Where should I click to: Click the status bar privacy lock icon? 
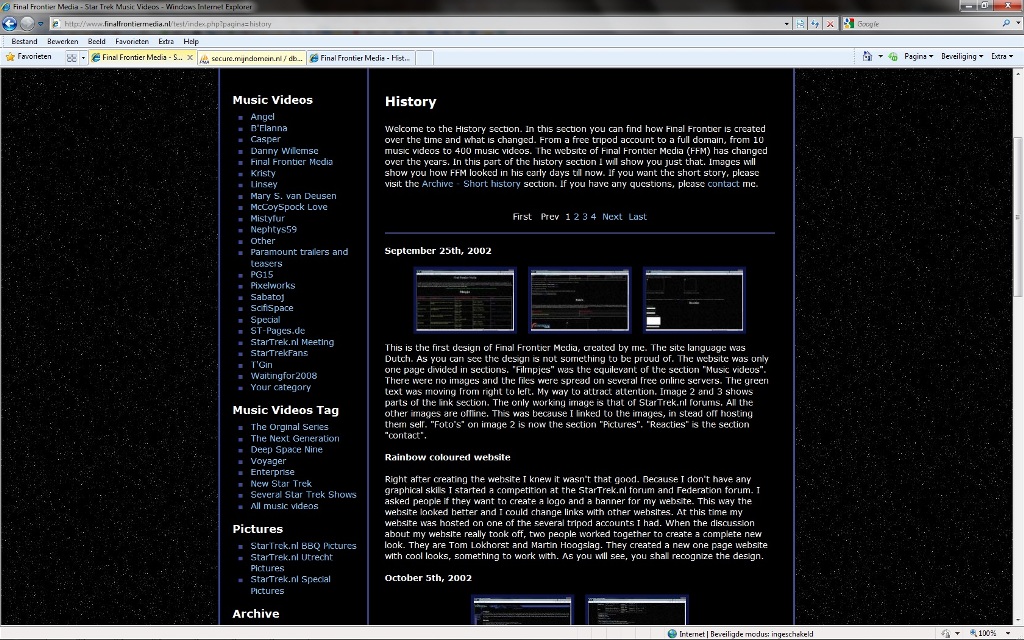point(945,633)
